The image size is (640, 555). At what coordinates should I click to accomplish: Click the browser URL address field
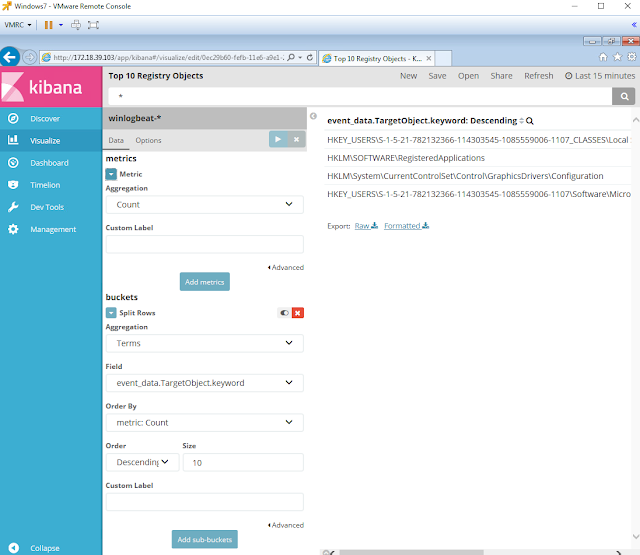(x=167, y=58)
